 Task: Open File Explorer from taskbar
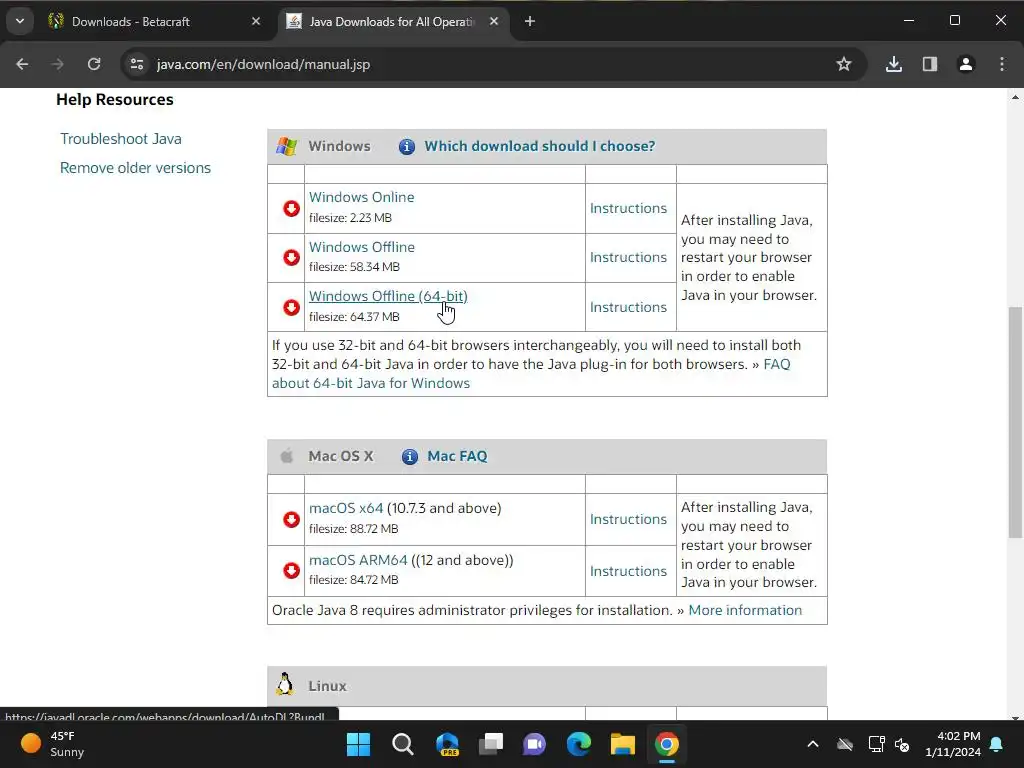click(622, 744)
